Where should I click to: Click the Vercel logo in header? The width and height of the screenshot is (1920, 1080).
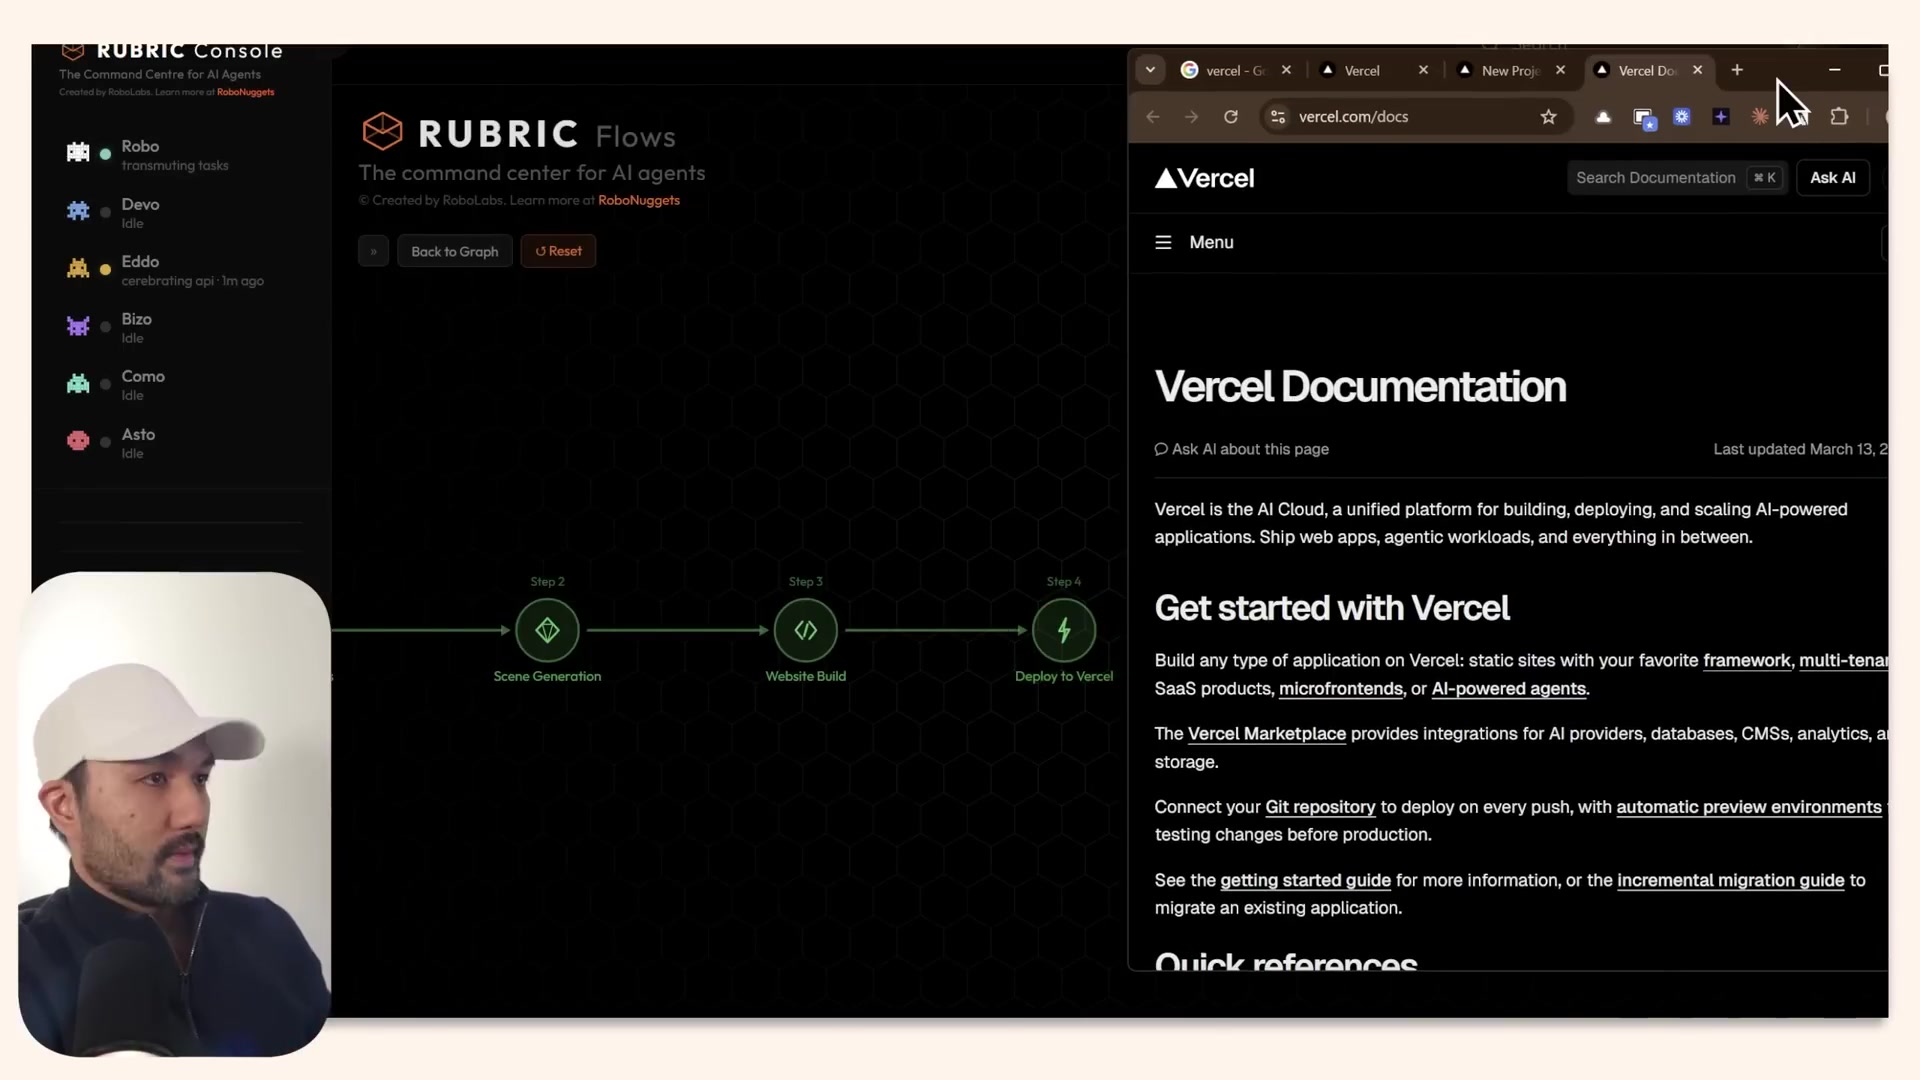click(1204, 178)
